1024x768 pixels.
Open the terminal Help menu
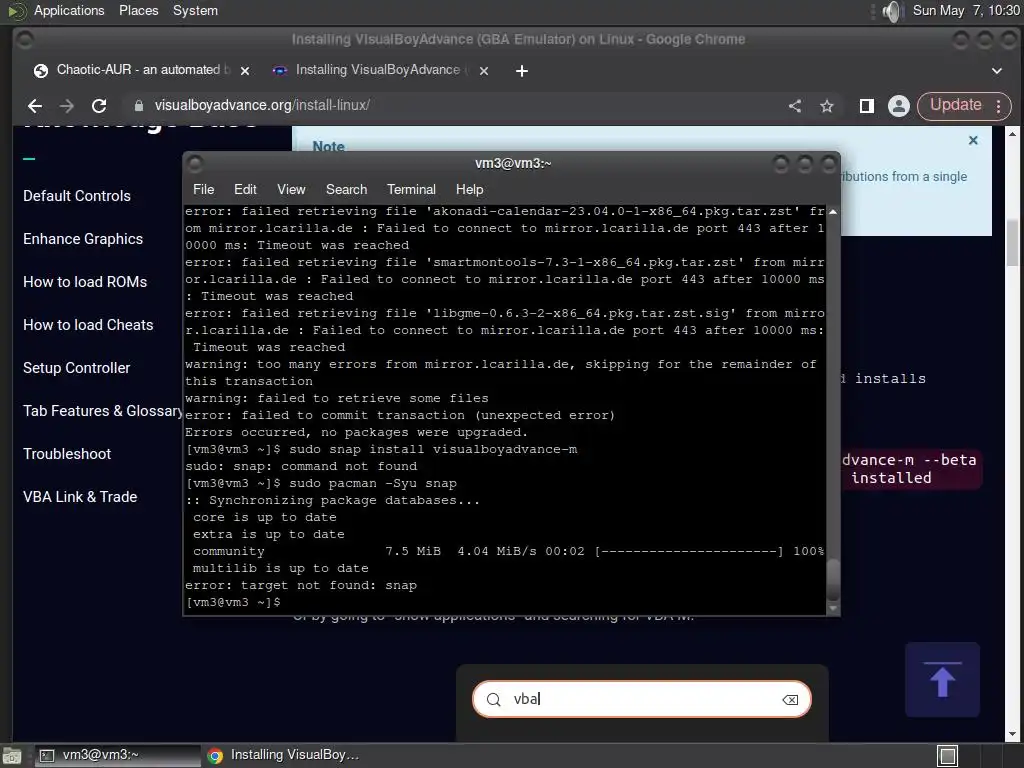pyautogui.click(x=469, y=189)
